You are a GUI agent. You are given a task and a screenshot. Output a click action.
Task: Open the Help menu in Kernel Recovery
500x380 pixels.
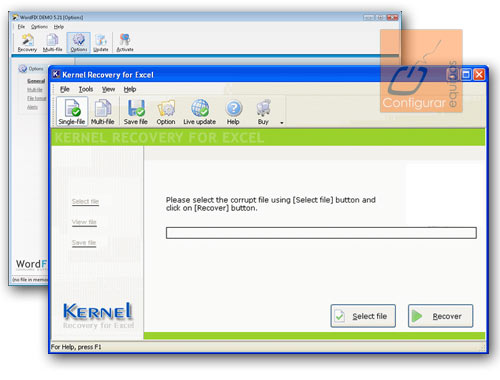pyautogui.click(x=130, y=89)
